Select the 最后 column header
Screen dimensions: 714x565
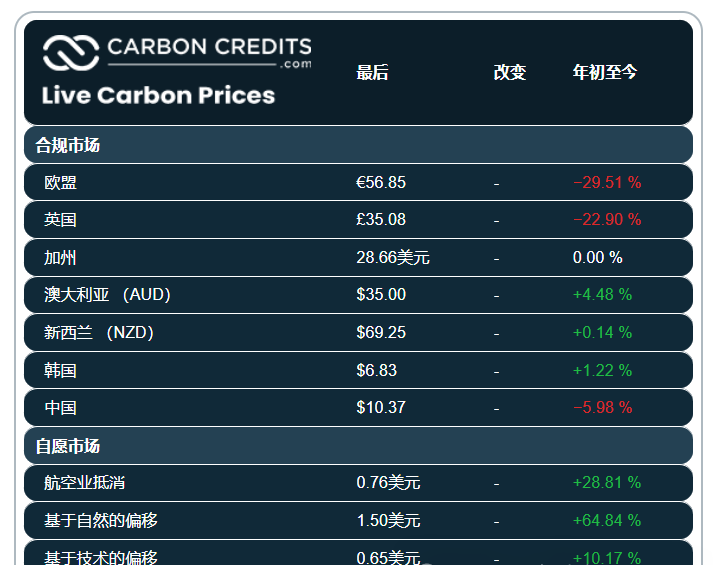pyautogui.click(x=372, y=72)
